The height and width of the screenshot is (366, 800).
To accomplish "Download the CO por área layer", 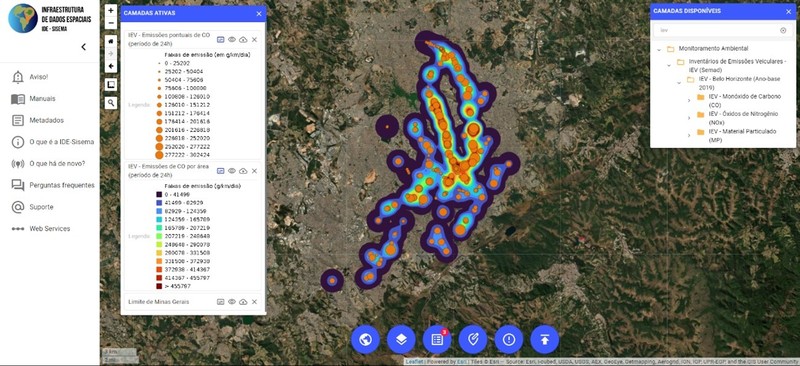I will point(243,171).
